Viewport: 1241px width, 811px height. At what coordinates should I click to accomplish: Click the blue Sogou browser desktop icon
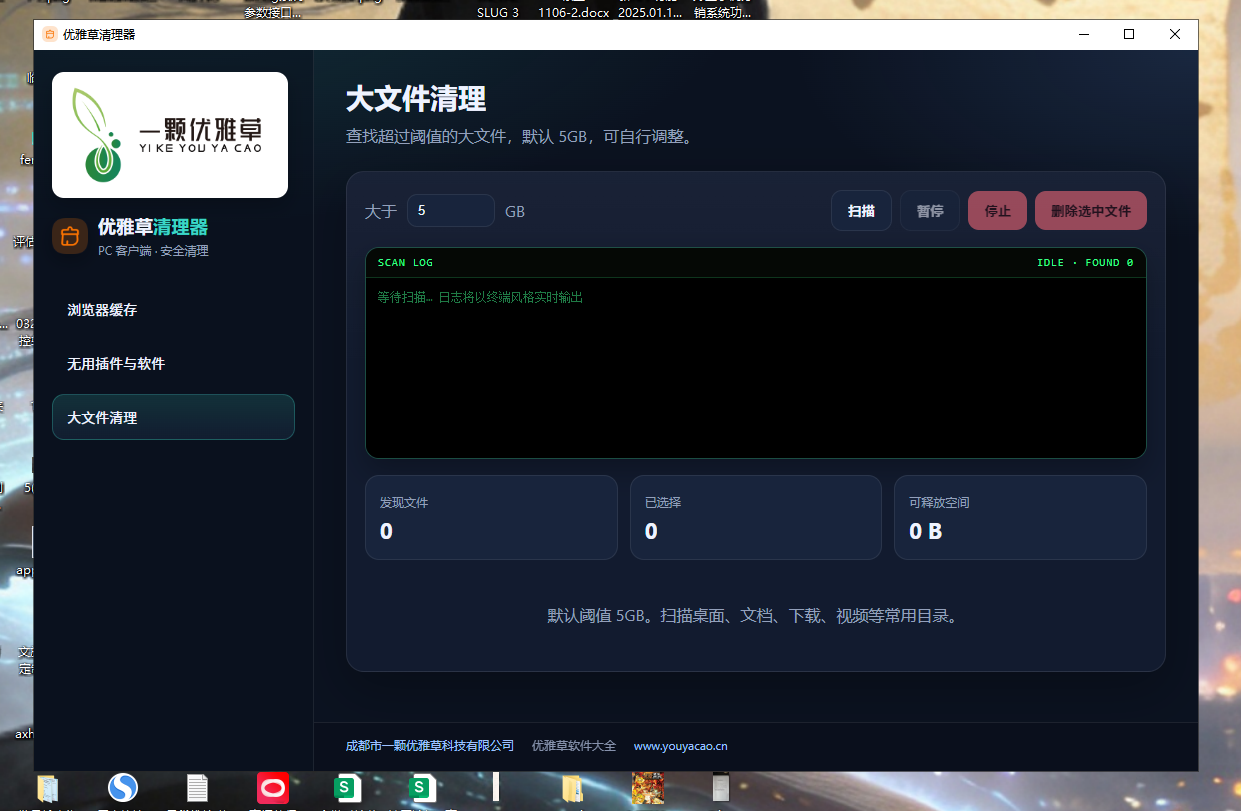[x=123, y=788]
